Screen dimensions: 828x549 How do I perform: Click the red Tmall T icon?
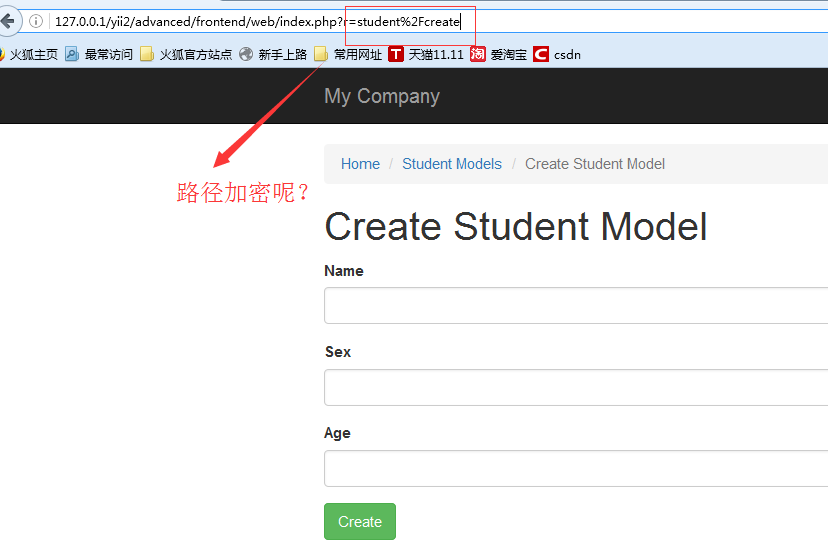tap(396, 54)
